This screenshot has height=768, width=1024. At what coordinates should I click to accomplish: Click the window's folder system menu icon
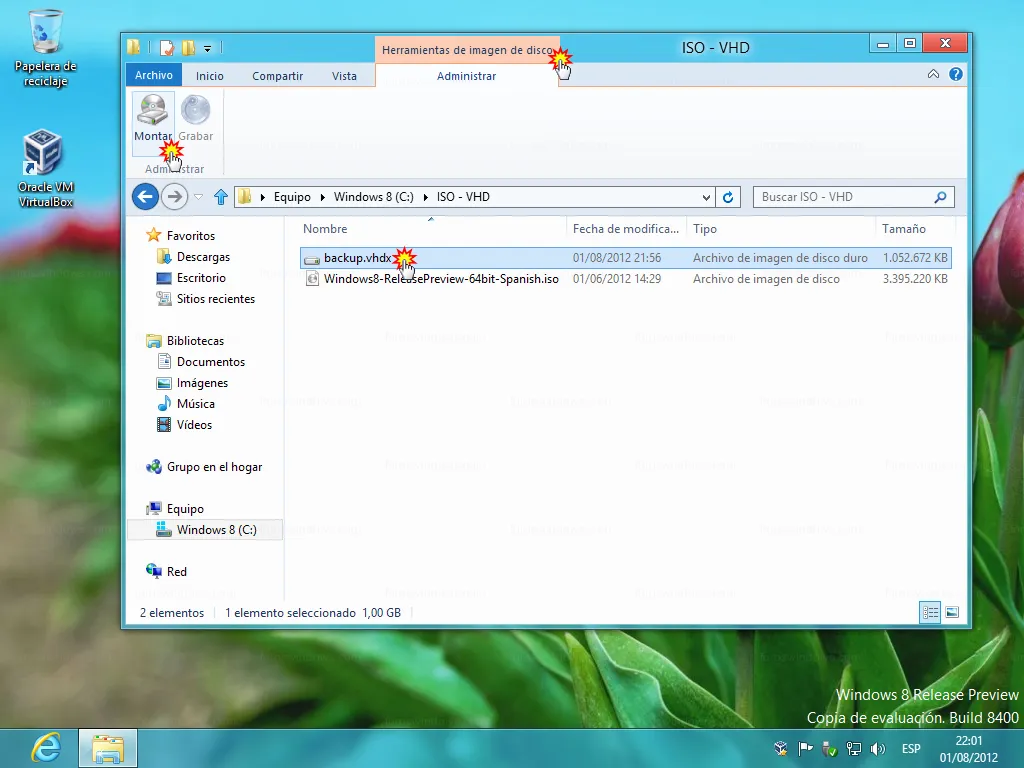coord(134,47)
